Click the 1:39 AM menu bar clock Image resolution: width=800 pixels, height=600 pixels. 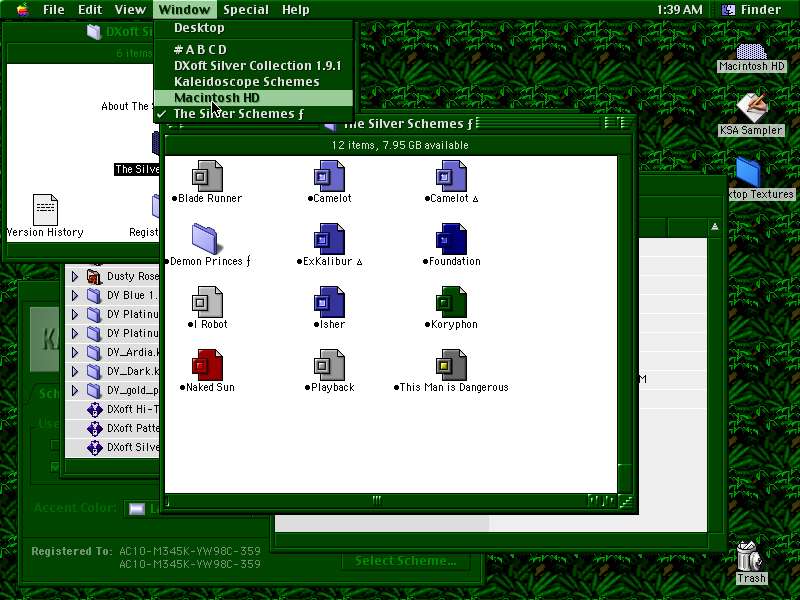pos(679,10)
